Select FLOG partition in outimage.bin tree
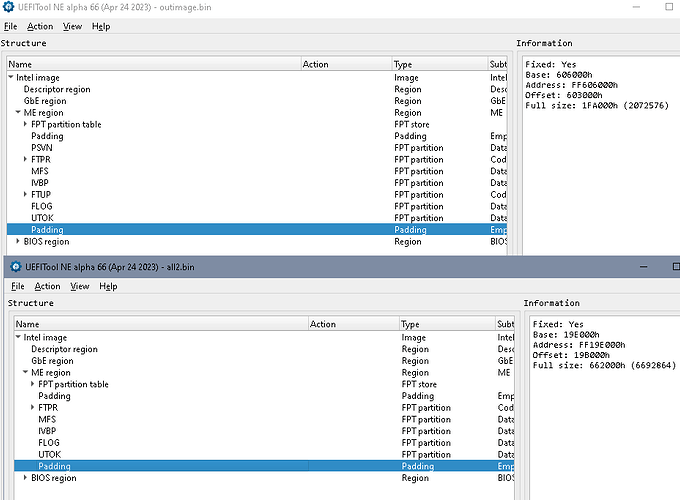 (42, 206)
